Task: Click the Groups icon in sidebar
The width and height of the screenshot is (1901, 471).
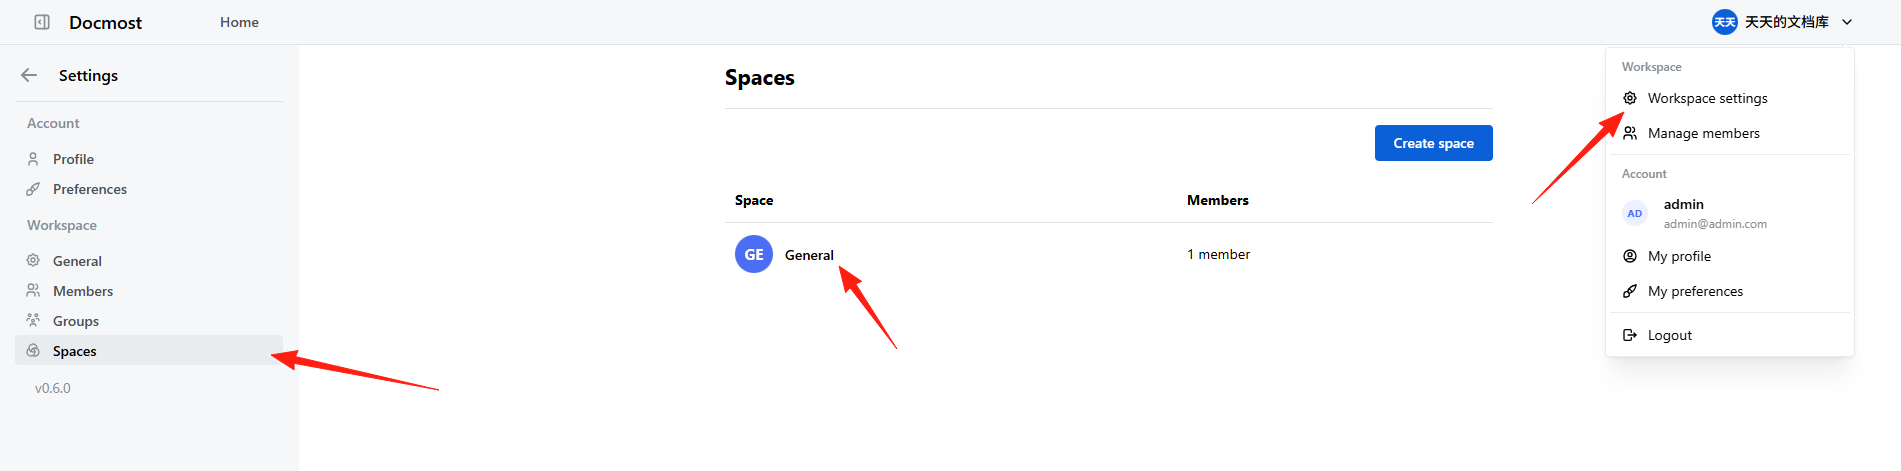Action: tap(33, 321)
